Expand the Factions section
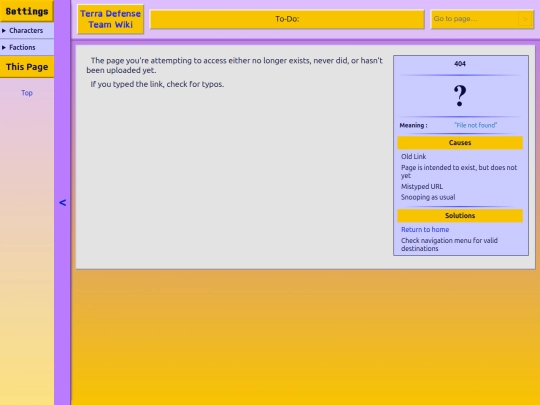 (27, 48)
